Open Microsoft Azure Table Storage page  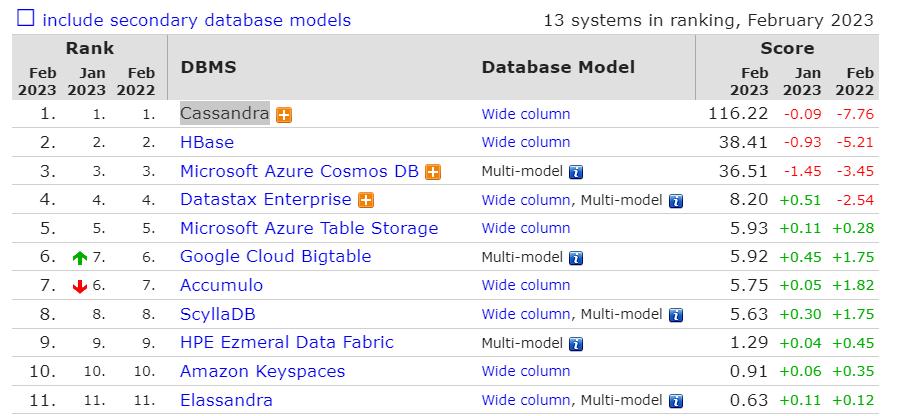[309, 228]
